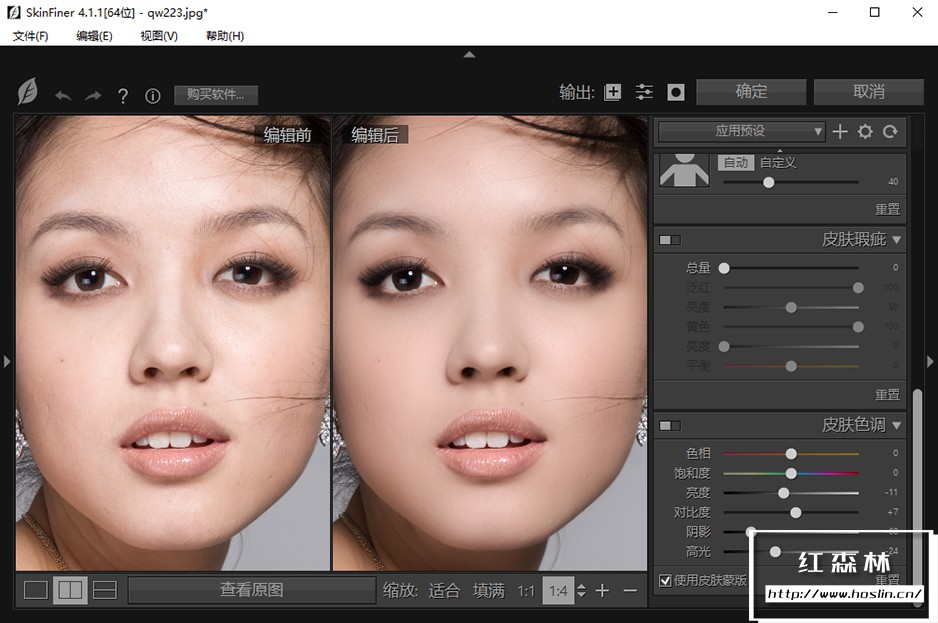Viewport: 938px width, 623px height.
Task: Toggle the 皮肤色调 section on/off switch
Action: click(x=669, y=426)
